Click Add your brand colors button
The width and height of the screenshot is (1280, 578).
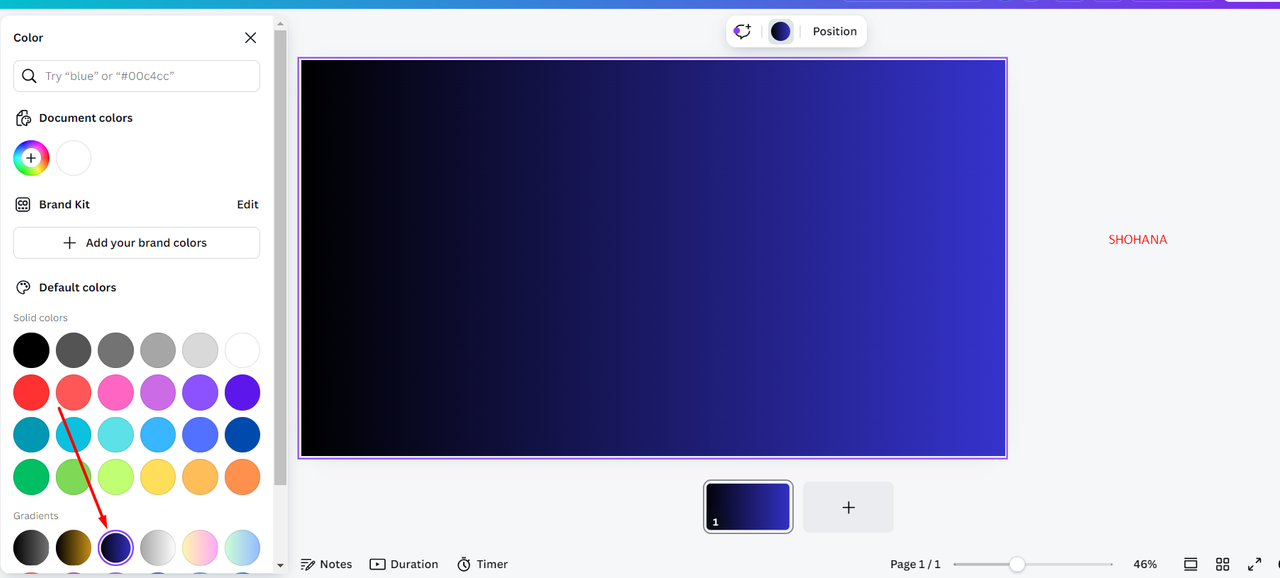[x=136, y=243]
